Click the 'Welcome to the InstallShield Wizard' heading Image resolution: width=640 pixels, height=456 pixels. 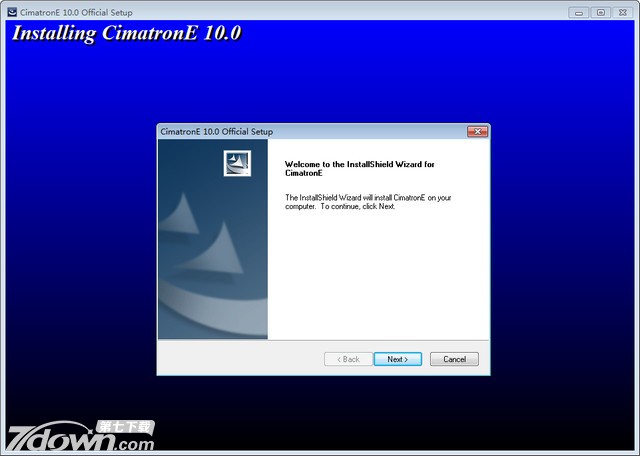pos(359,169)
